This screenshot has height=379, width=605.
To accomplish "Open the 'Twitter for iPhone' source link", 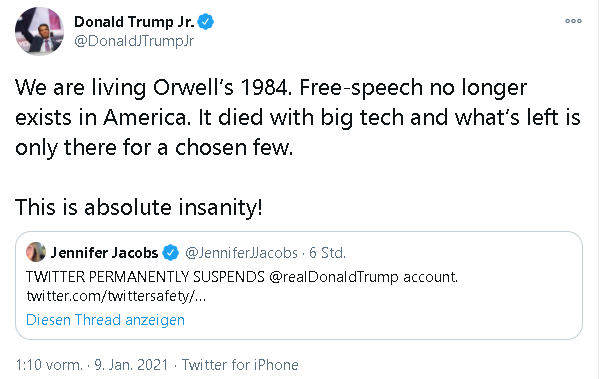I will [240, 365].
